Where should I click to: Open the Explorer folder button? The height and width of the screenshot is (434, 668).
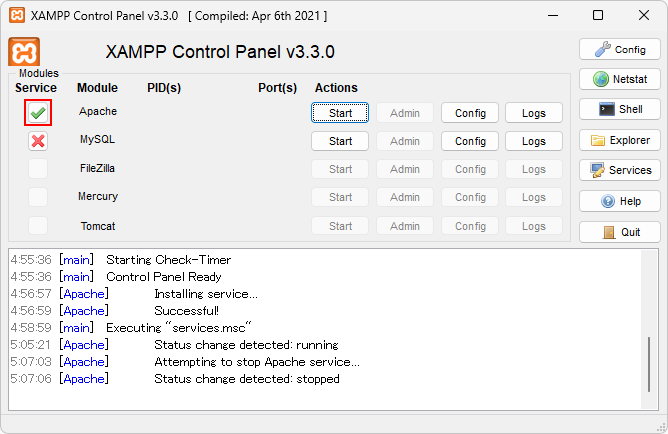tap(620, 140)
